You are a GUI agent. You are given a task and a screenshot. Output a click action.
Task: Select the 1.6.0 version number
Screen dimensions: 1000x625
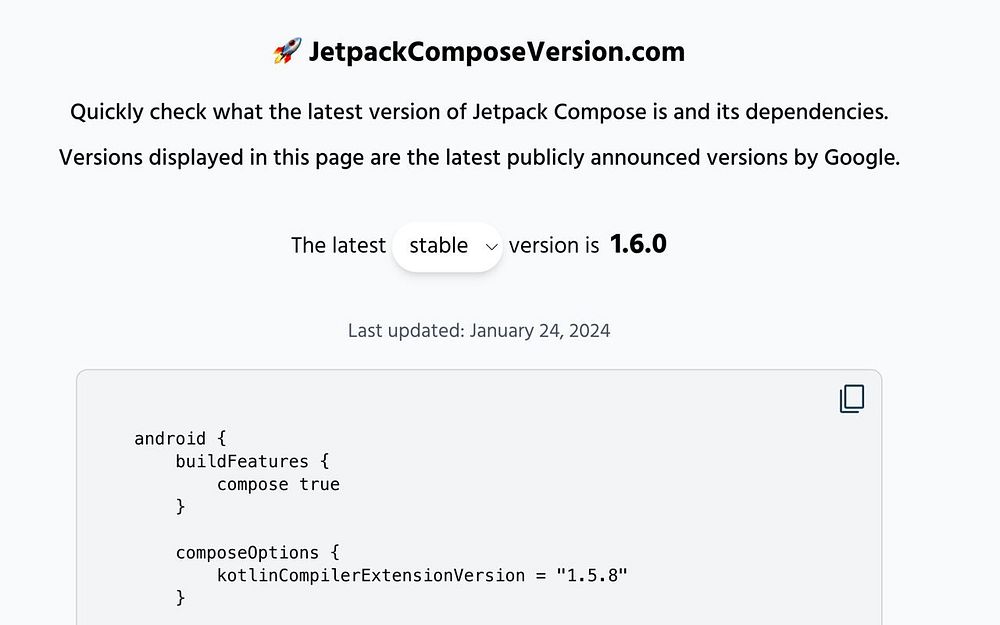[638, 245]
